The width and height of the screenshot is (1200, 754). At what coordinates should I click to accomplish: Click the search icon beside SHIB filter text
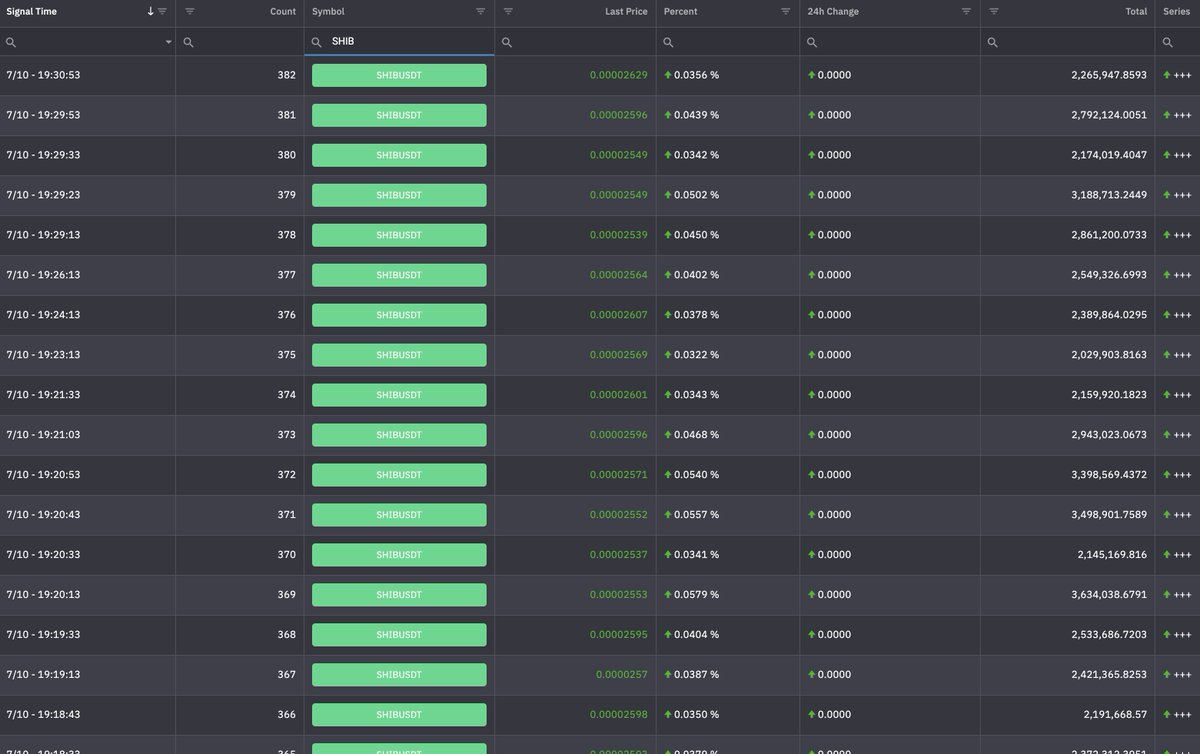click(317, 42)
